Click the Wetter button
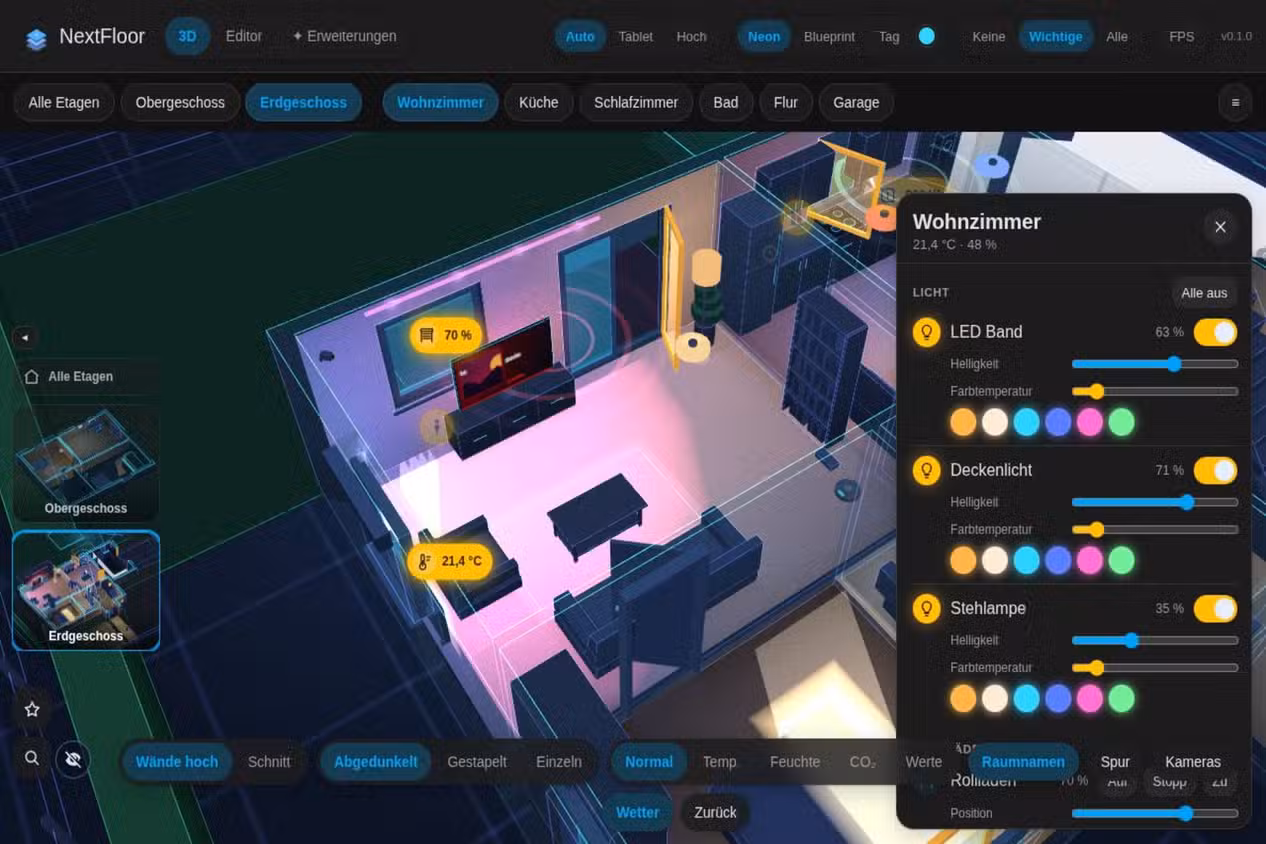Screen dimensions: 1266x844 (x=638, y=812)
